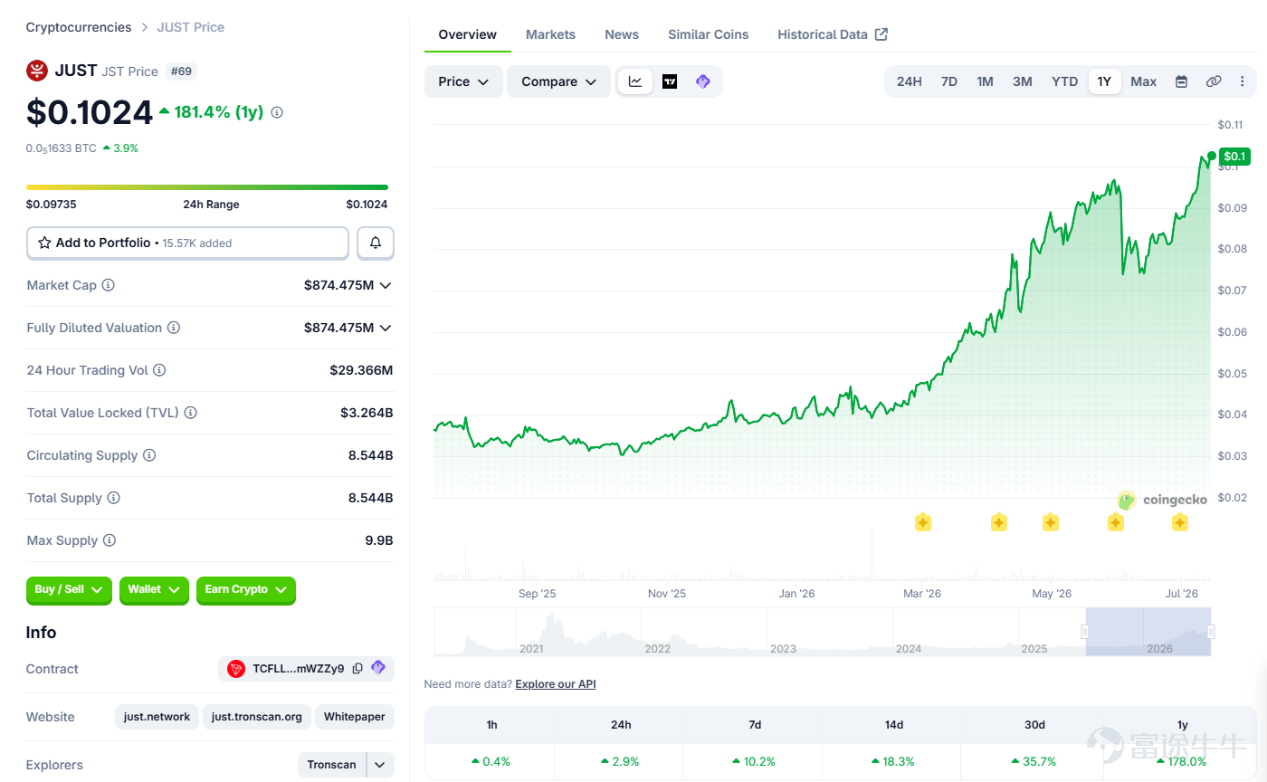Click the Tron logo in the contract field
This screenshot has height=782, width=1267.
click(x=236, y=669)
